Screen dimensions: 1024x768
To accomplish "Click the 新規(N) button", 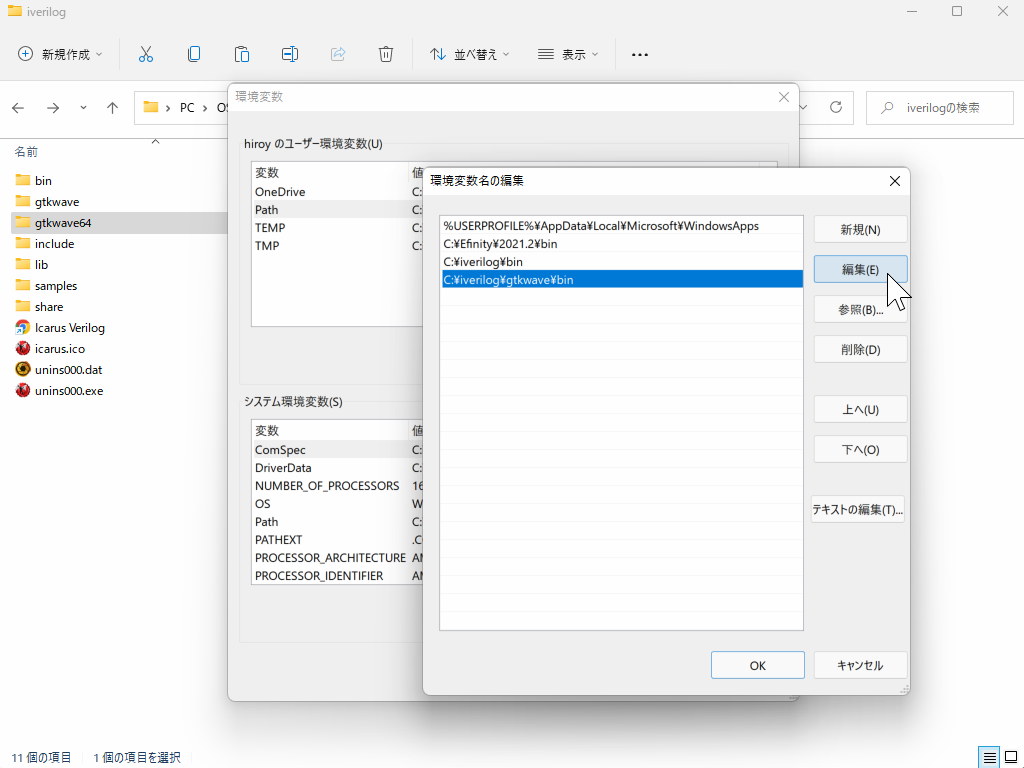I will (x=860, y=230).
